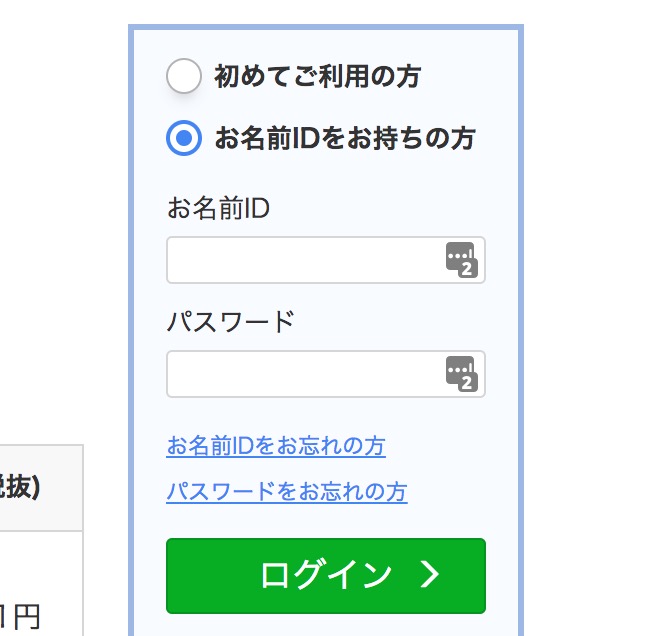The width and height of the screenshot is (666, 636).
Task: Click the arrow chevron on ログイン button
Action: click(430, 575)
